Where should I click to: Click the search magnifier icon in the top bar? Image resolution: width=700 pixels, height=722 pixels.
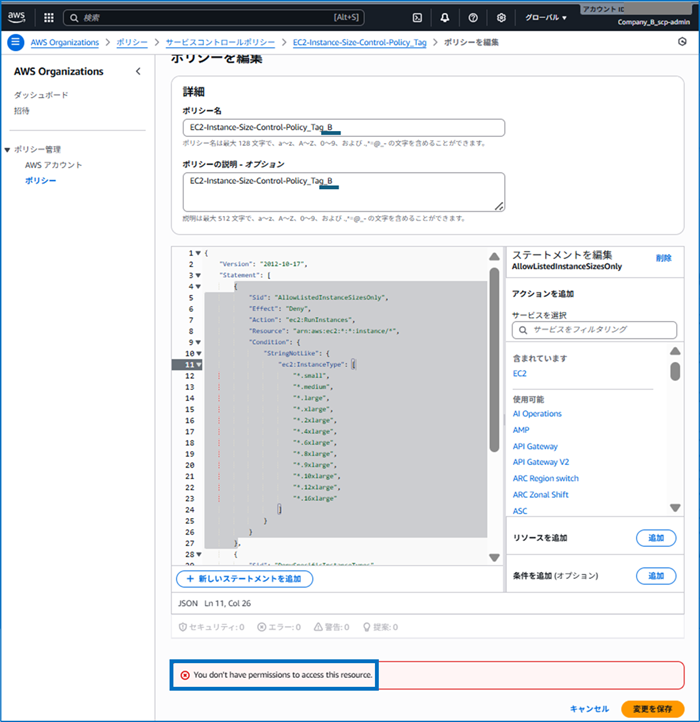tap(74, 18)
